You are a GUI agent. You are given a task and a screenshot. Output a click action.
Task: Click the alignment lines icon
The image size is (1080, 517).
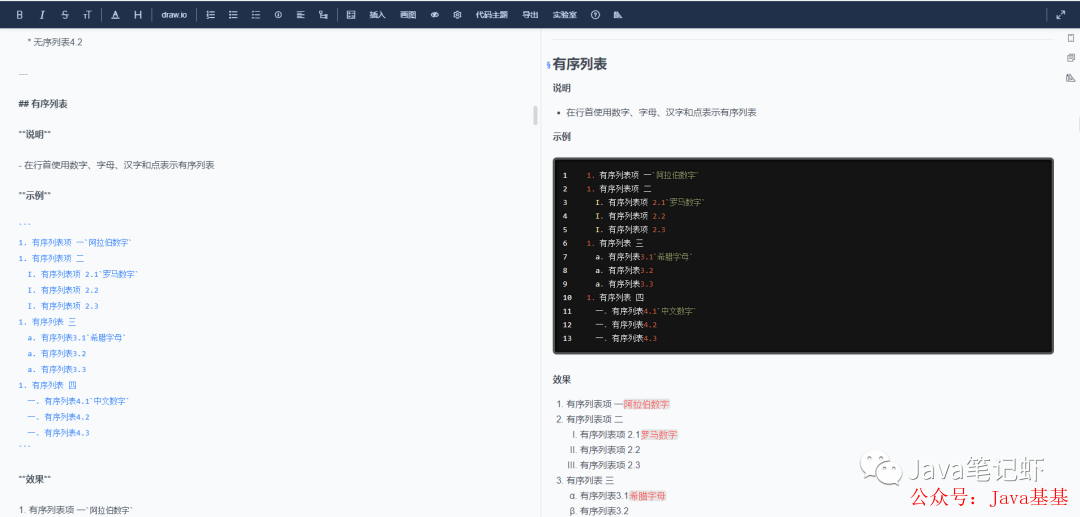pos(300,14)
